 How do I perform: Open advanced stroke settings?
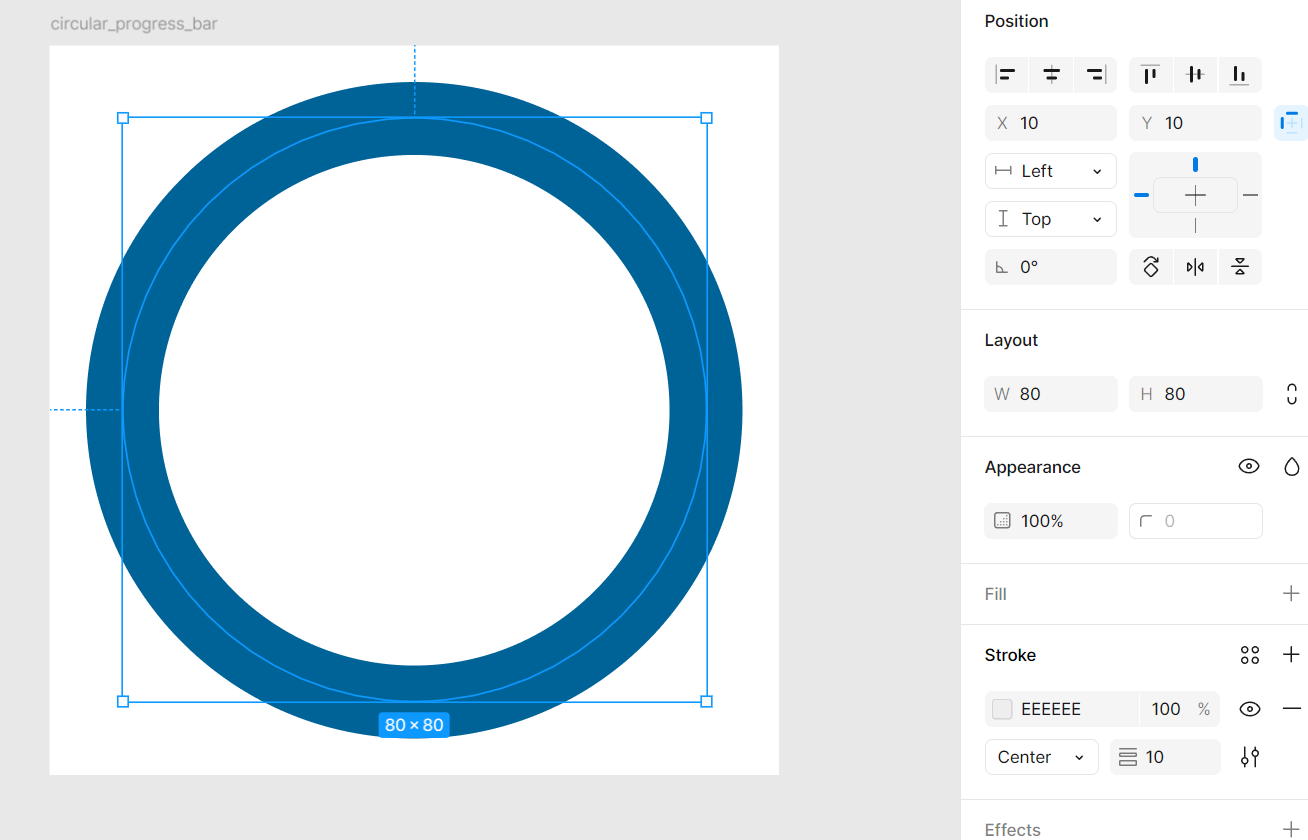pyautogui.click(x=1249, y=757)
